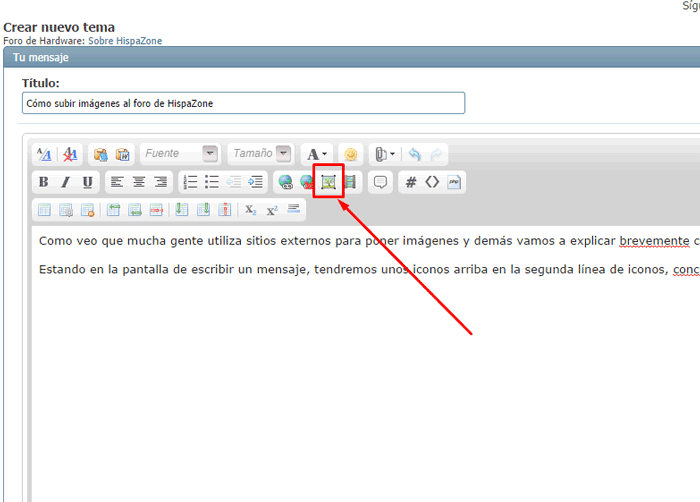Click the Insert Video icon
The image size is (700, 502).
[x=350, y=182]
